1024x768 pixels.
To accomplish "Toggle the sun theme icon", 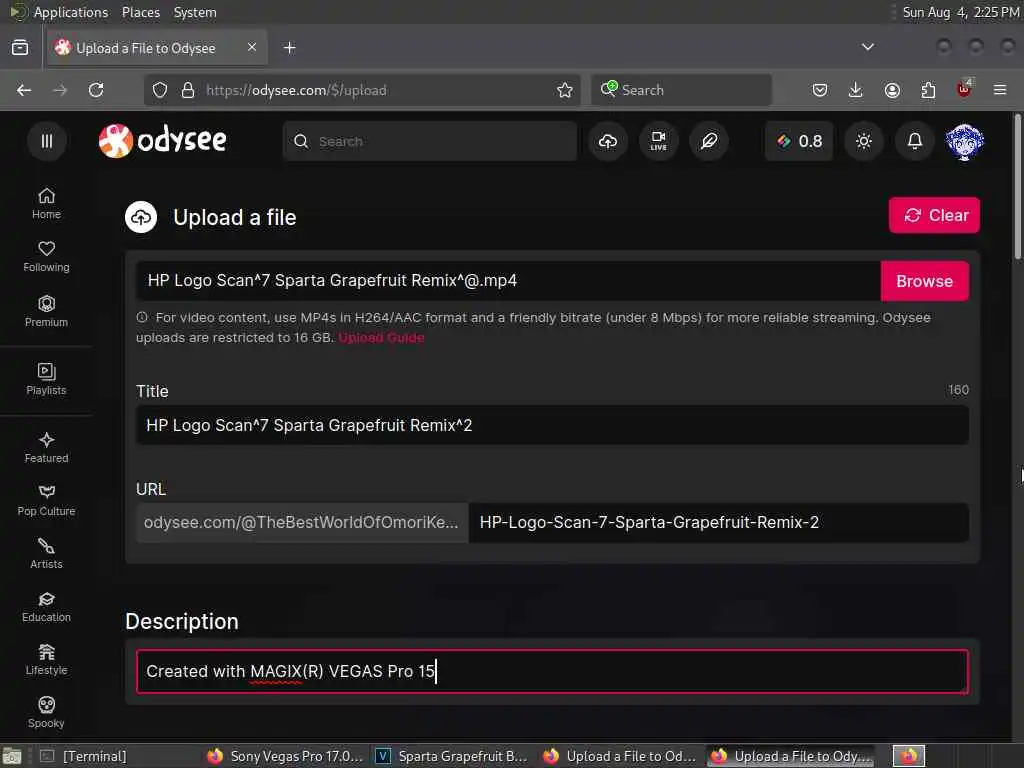I will pyautogui.click(x=863, y=141).
